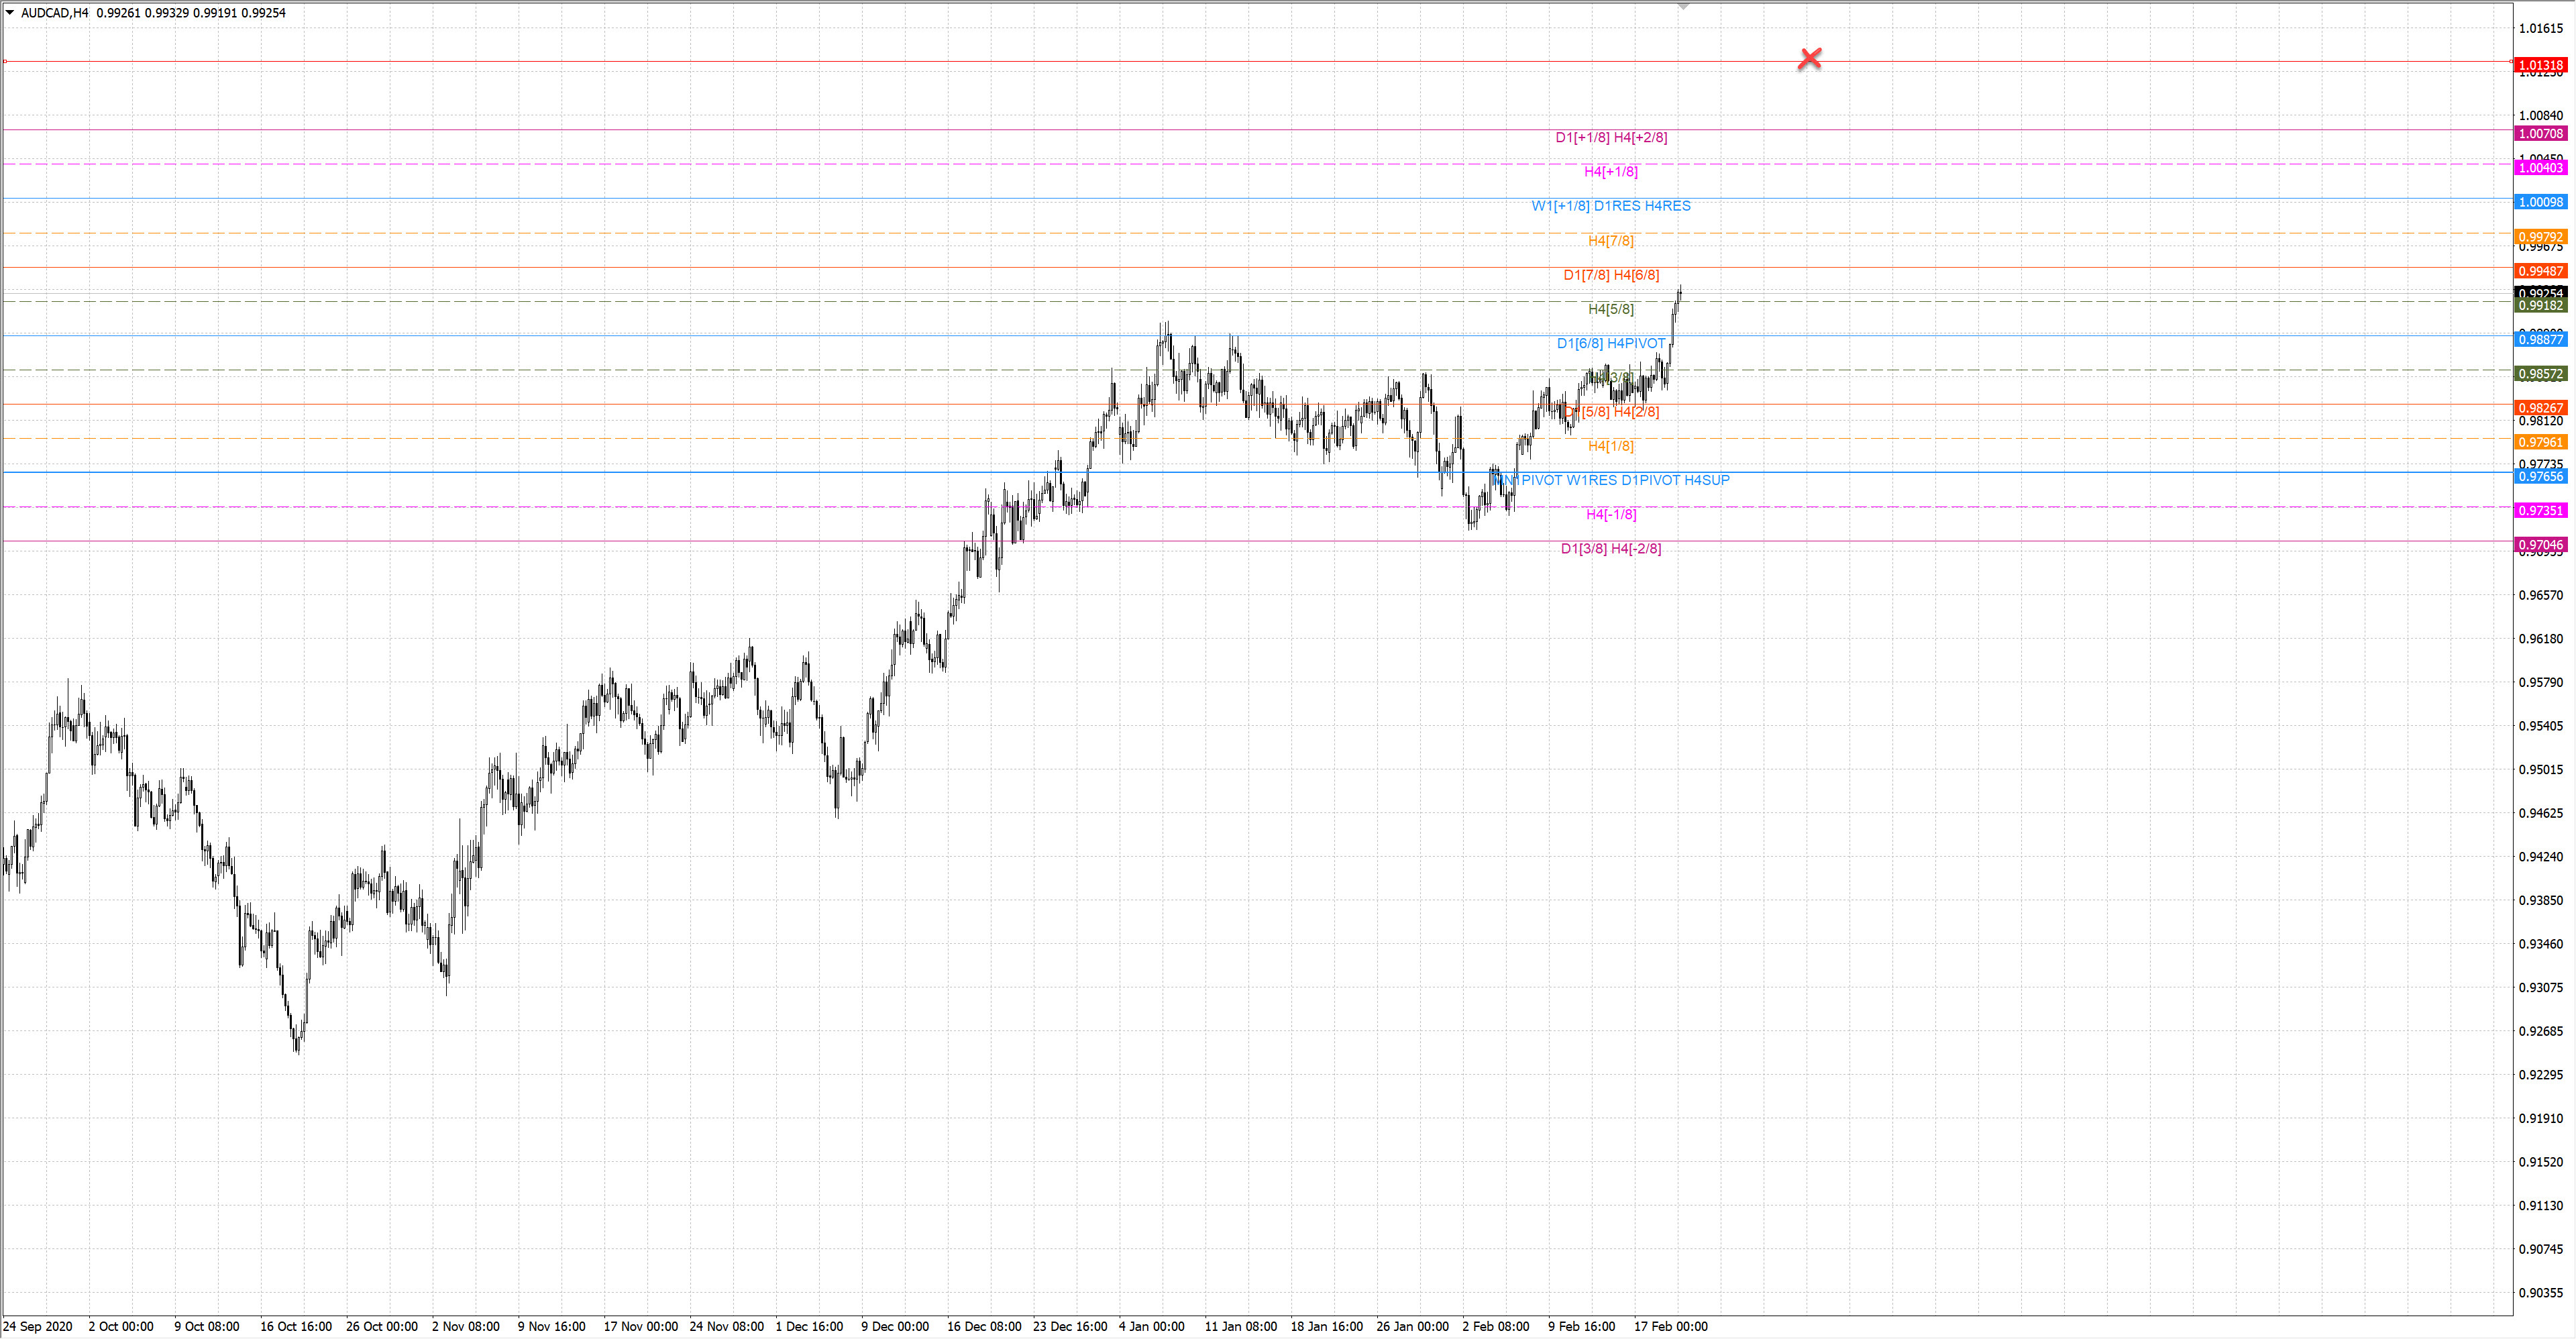Select the H4[-1/8] level label
2576x1339 pixels.
point(1610,514)
